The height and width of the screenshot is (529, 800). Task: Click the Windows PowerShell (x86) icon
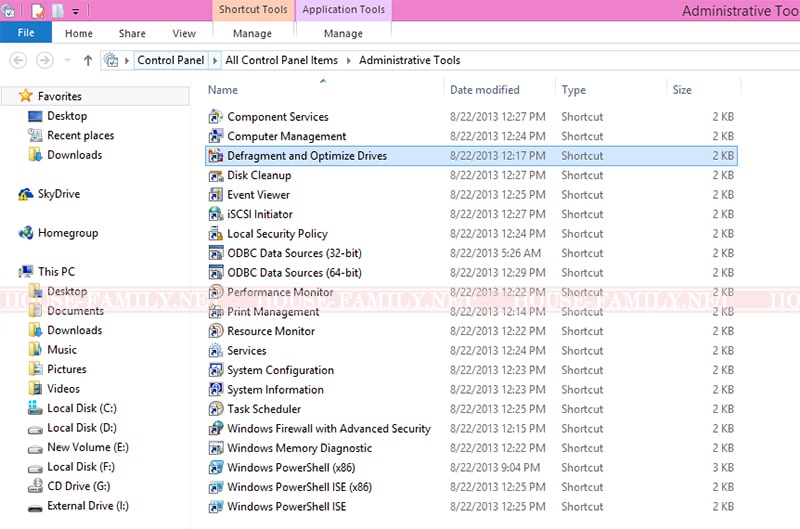[216, 467]
